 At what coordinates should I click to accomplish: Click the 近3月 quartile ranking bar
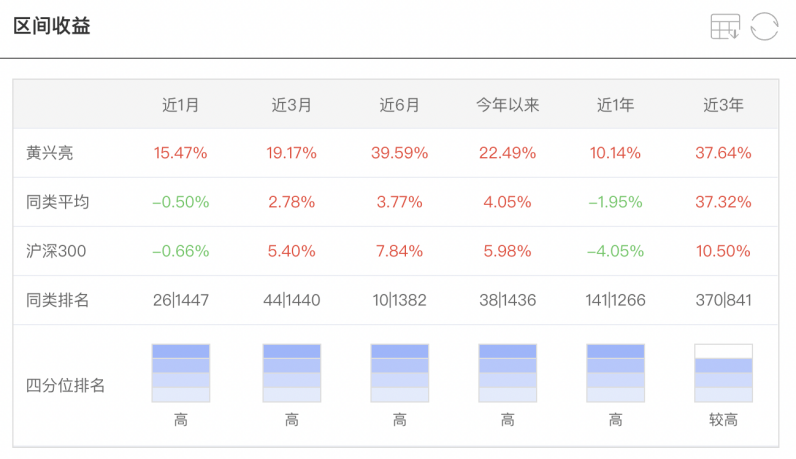[291, 373]
